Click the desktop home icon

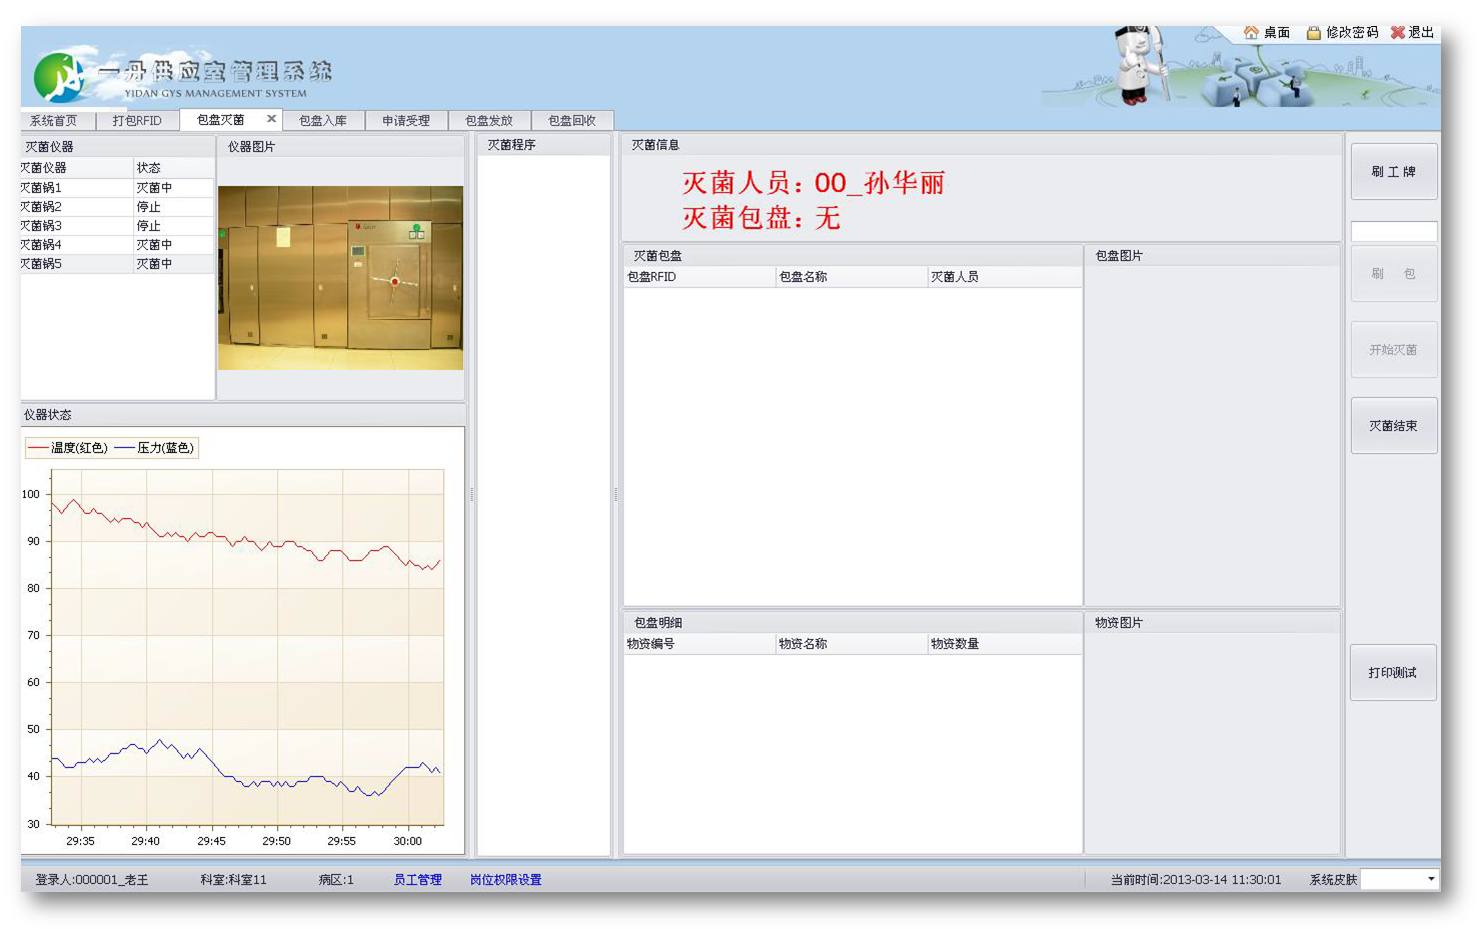click(1250, 33)
